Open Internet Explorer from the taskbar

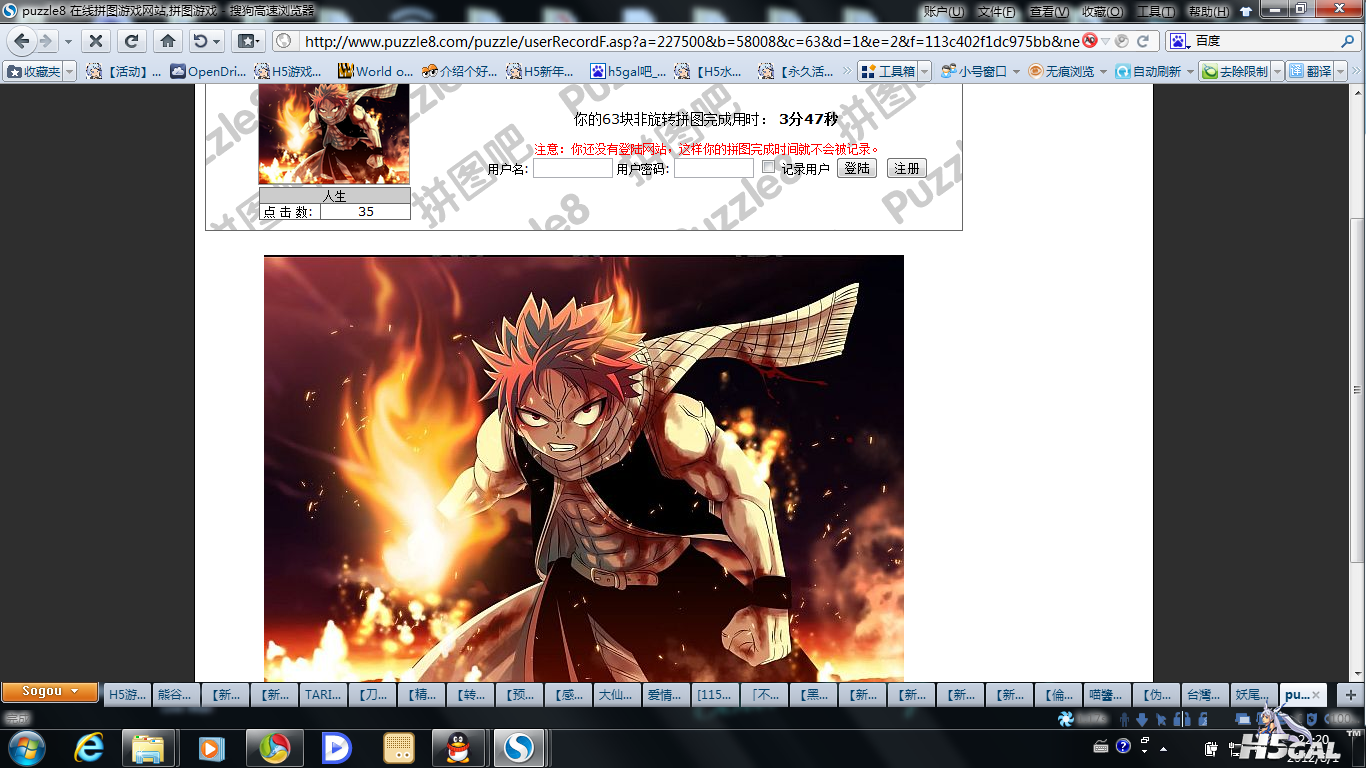click(89, 747)
